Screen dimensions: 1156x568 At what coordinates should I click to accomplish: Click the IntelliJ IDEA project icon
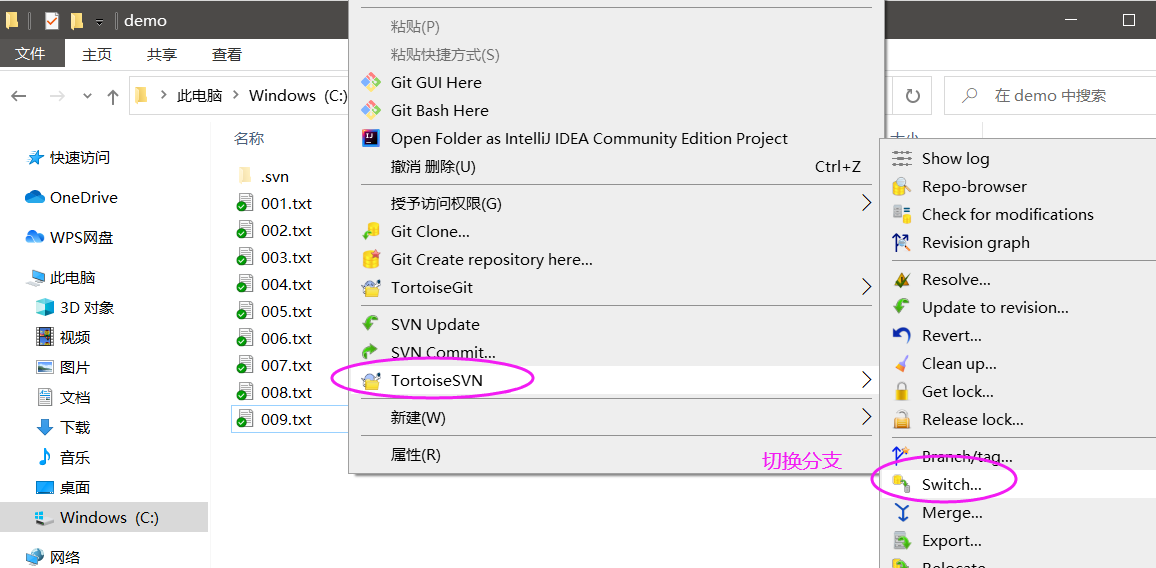click(371, 138)
